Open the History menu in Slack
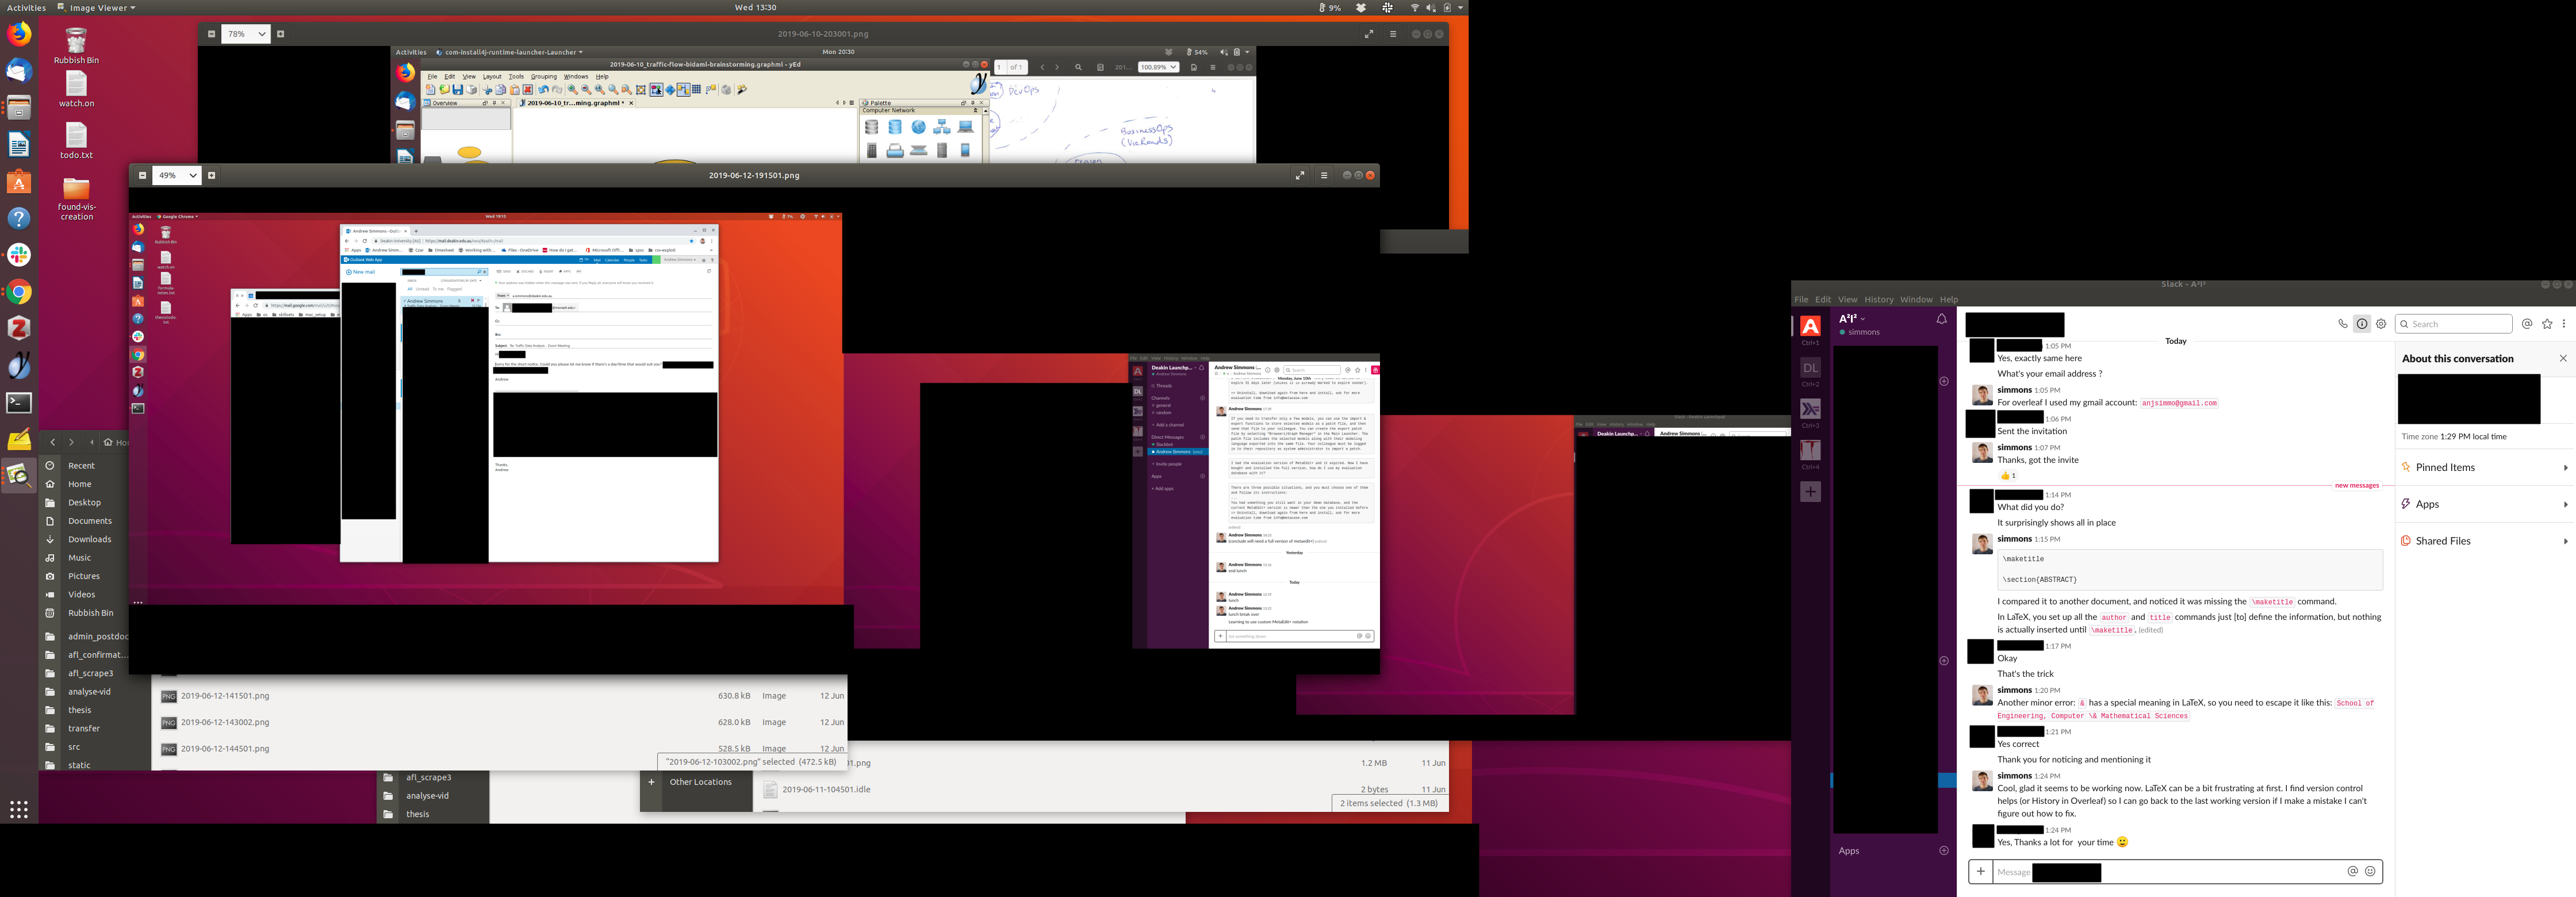2576x897 pixels. click(x=1878, y=299)
